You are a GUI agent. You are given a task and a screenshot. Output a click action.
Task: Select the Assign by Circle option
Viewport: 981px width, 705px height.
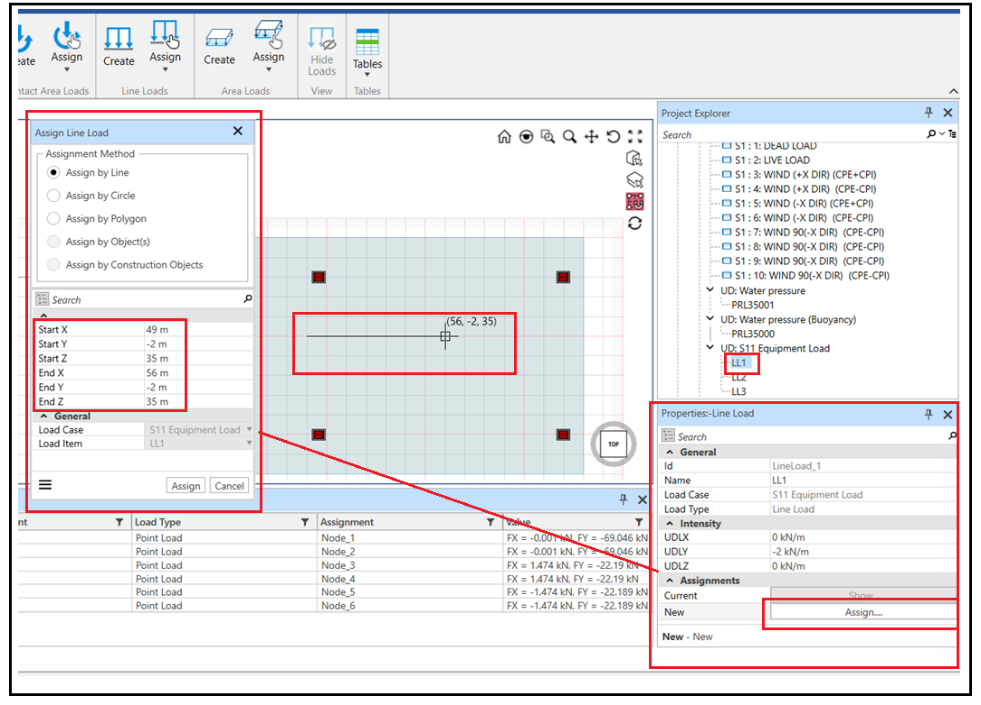(x=54, y=196)
